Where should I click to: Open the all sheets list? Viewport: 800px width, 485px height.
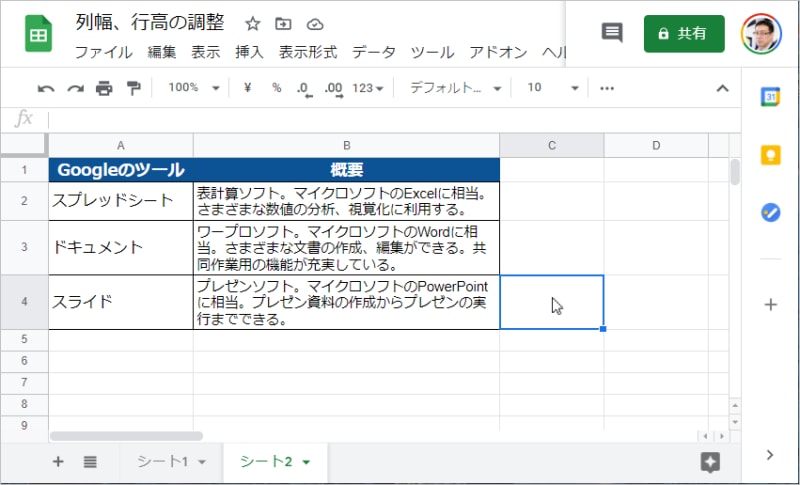point(90,462)
